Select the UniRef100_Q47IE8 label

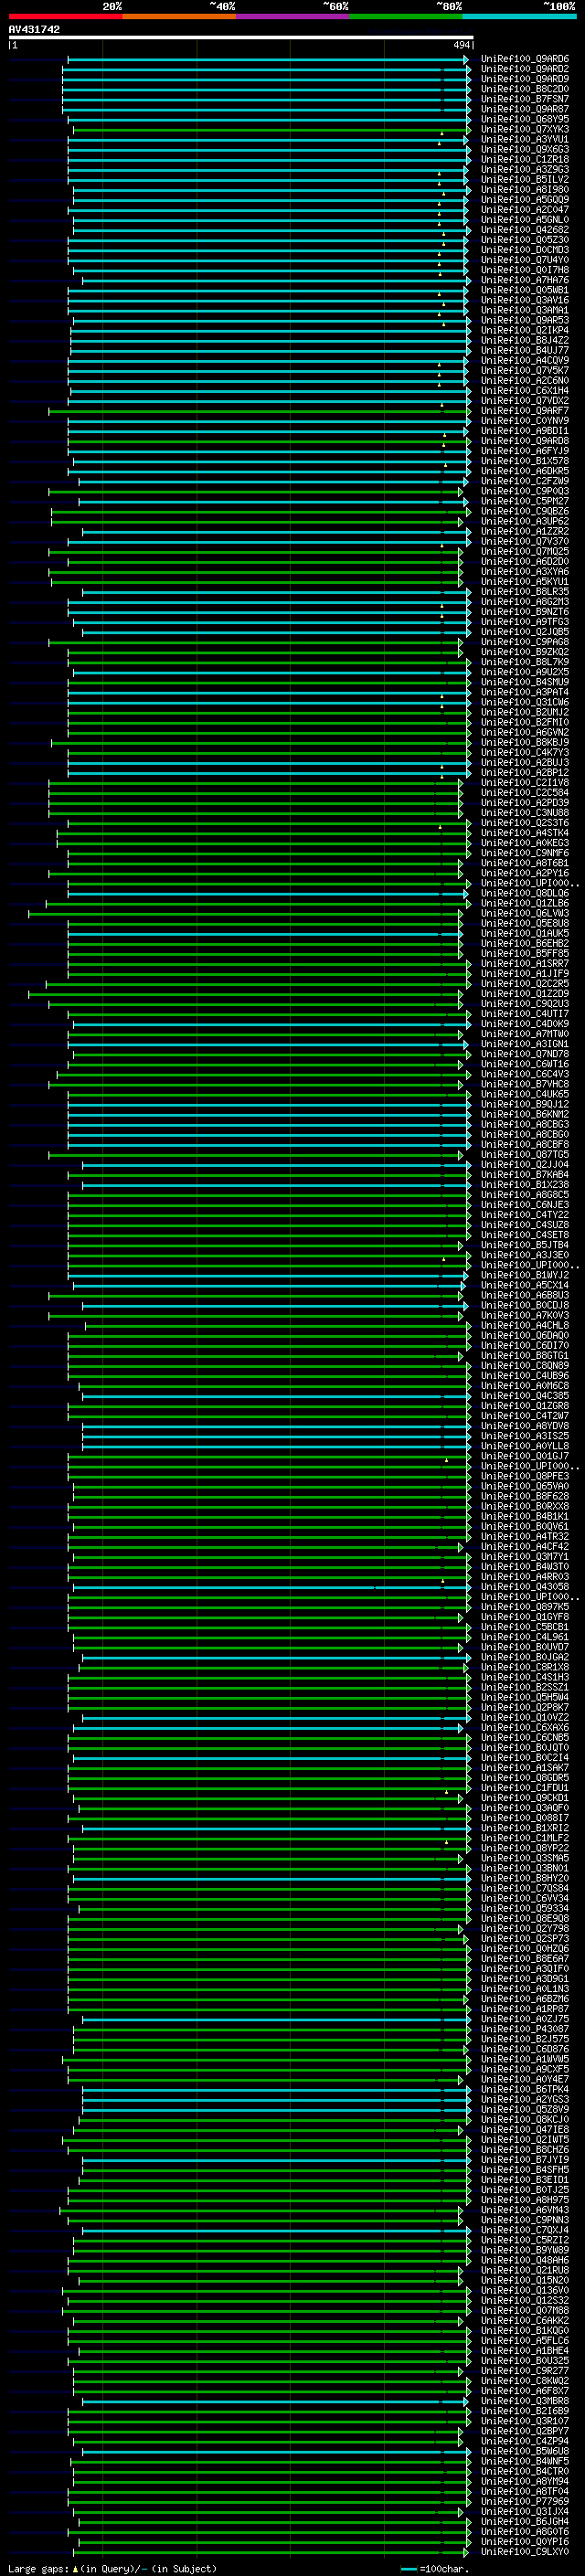[524, 2129]
